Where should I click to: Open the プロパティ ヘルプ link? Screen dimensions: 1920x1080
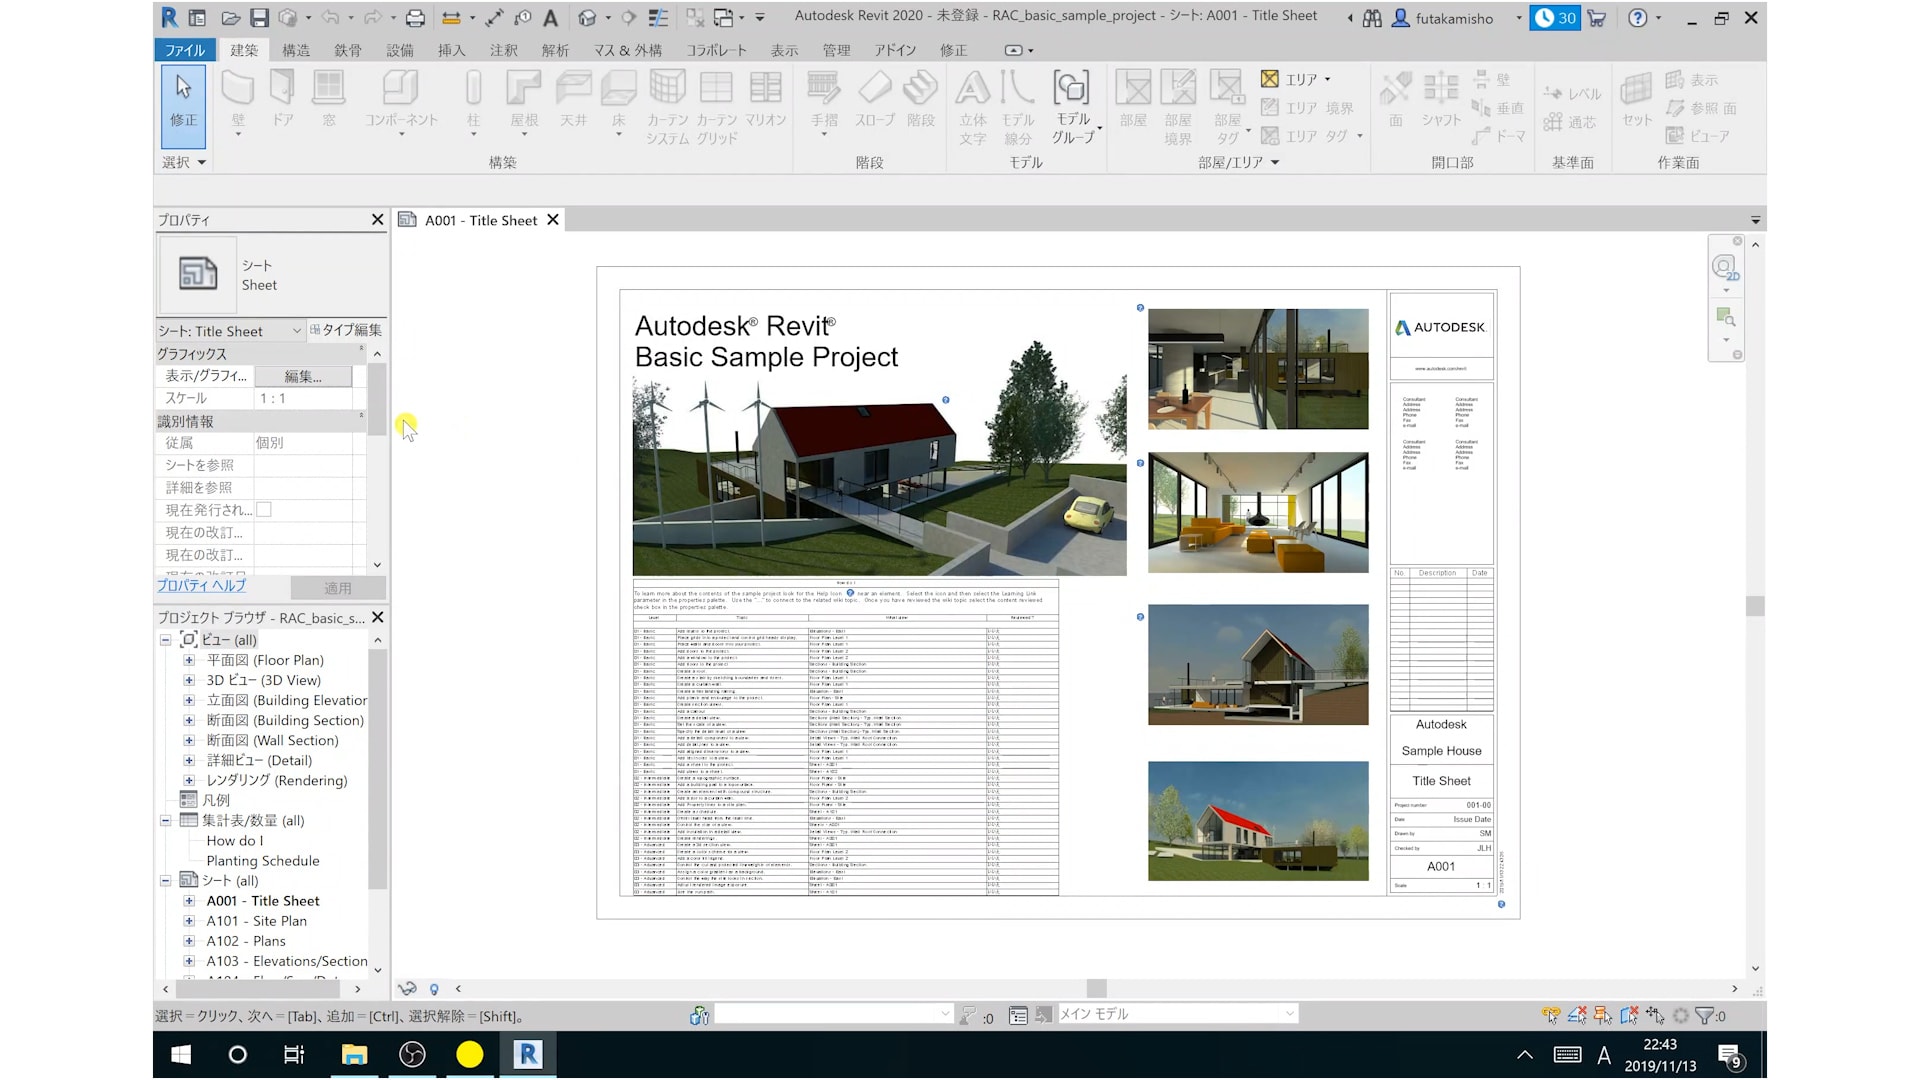point(201,586)
